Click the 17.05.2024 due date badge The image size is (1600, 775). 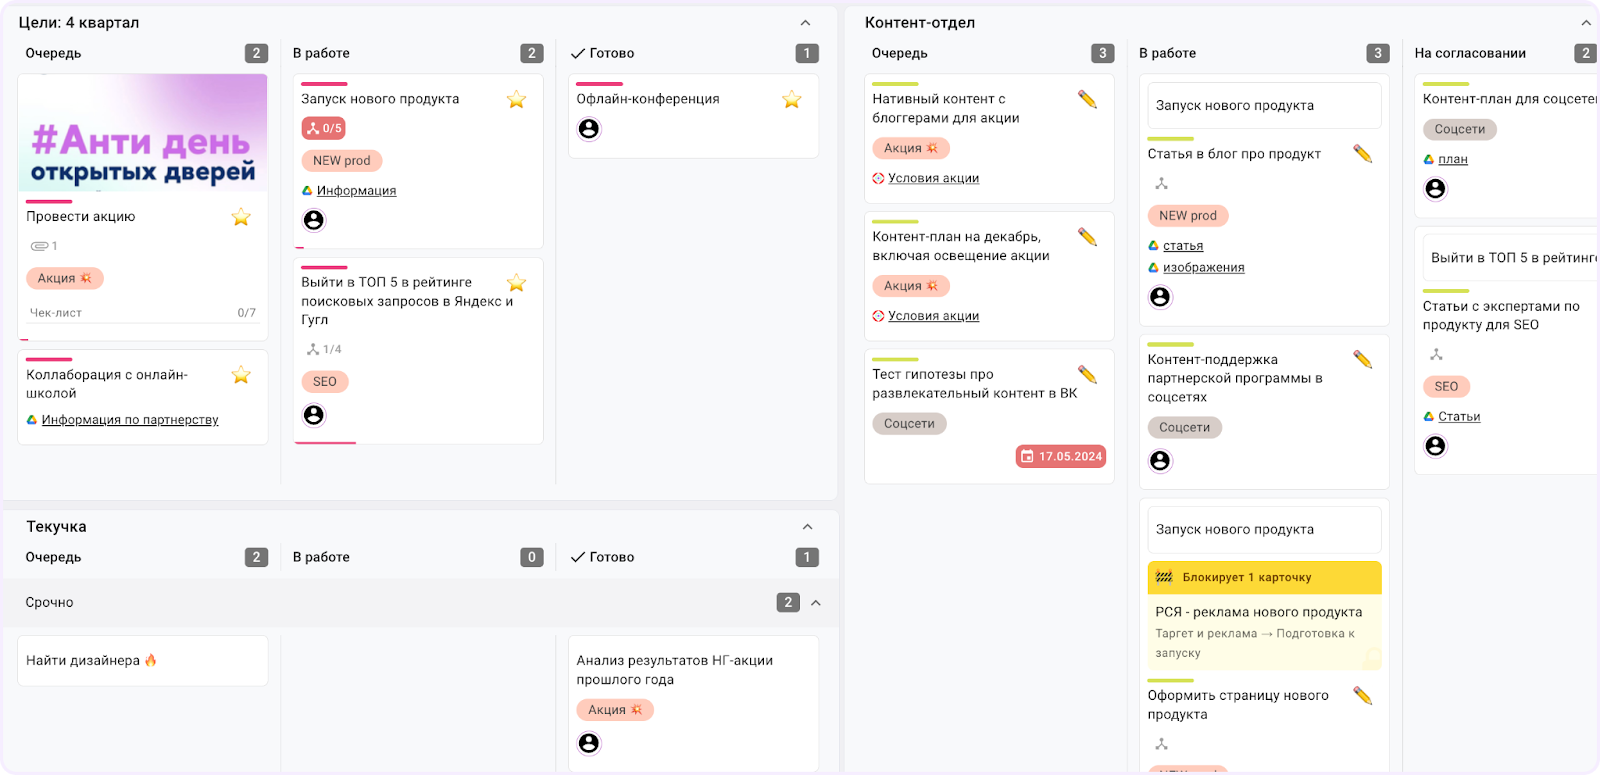[1061, 456]
